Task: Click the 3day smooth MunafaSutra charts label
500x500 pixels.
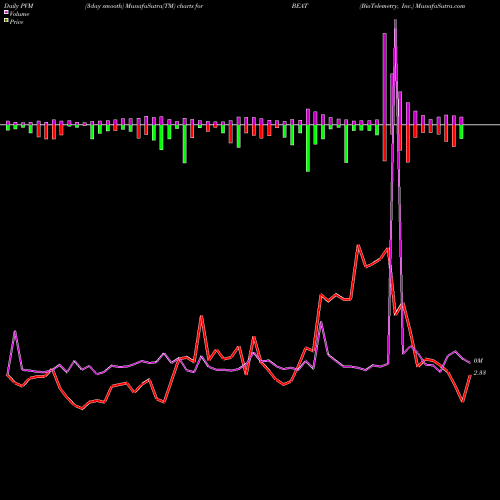Action: pos(144,6)
